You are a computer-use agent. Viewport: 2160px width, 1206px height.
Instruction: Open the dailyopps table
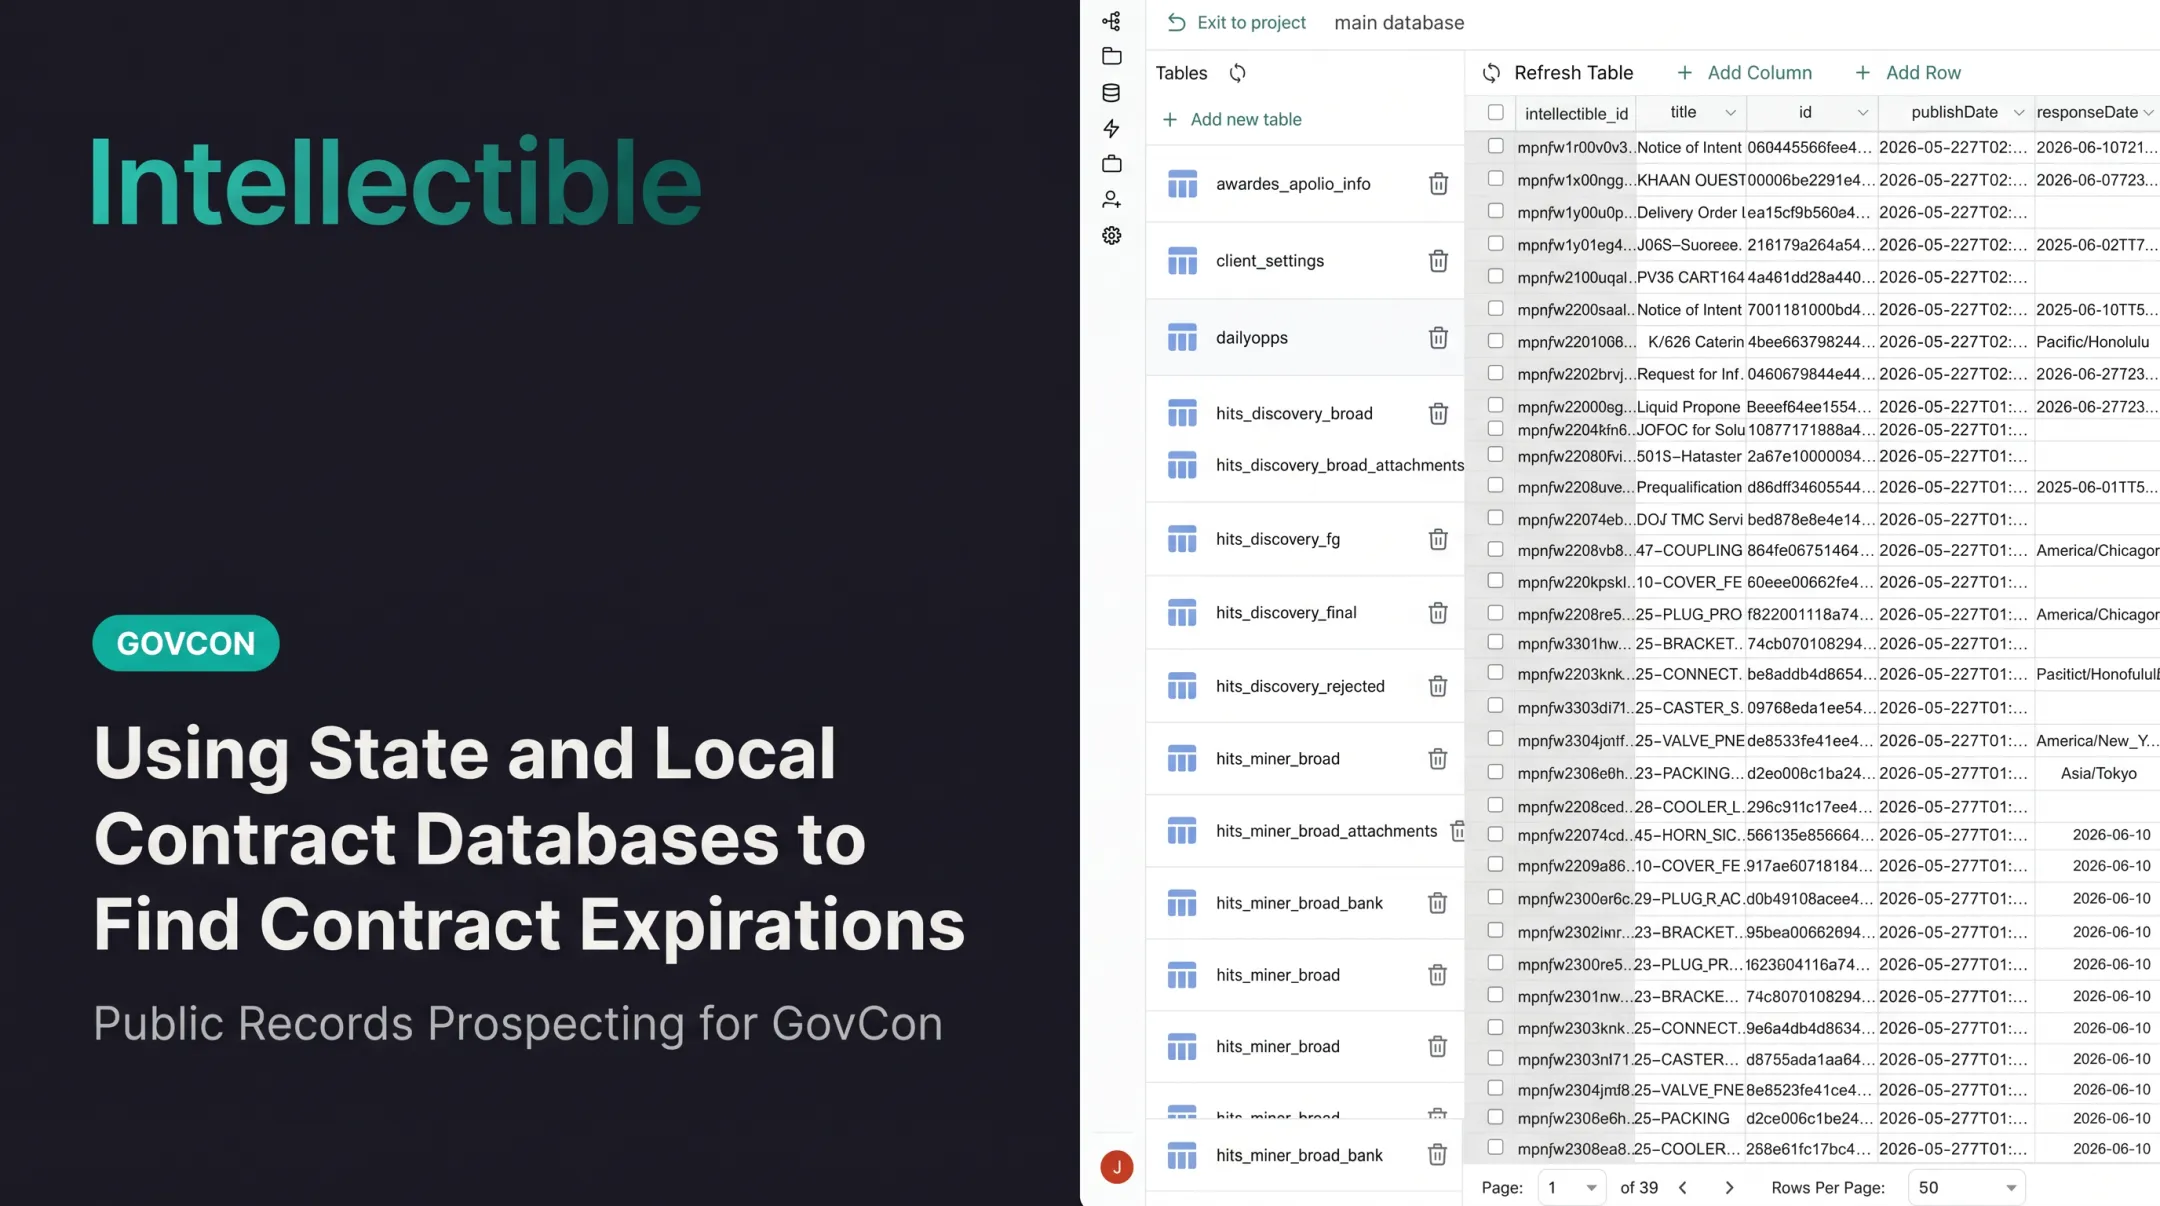tap(1251, 338)
